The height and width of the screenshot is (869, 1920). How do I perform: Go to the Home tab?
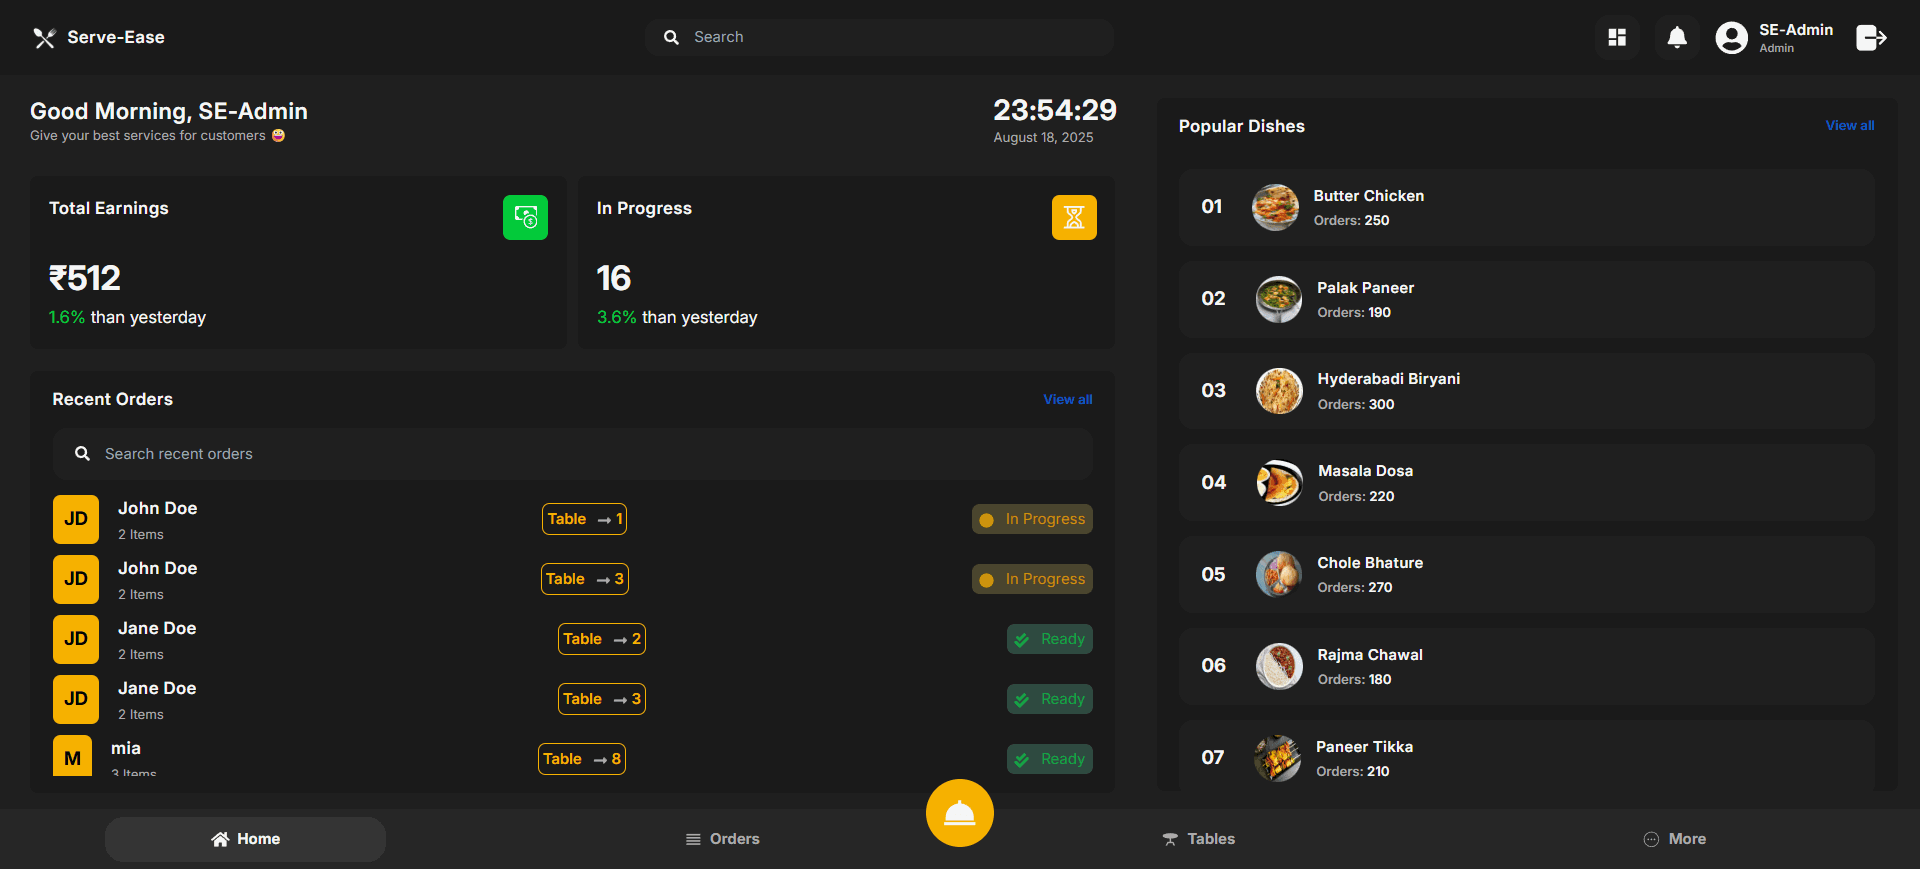tap(245, 839)
